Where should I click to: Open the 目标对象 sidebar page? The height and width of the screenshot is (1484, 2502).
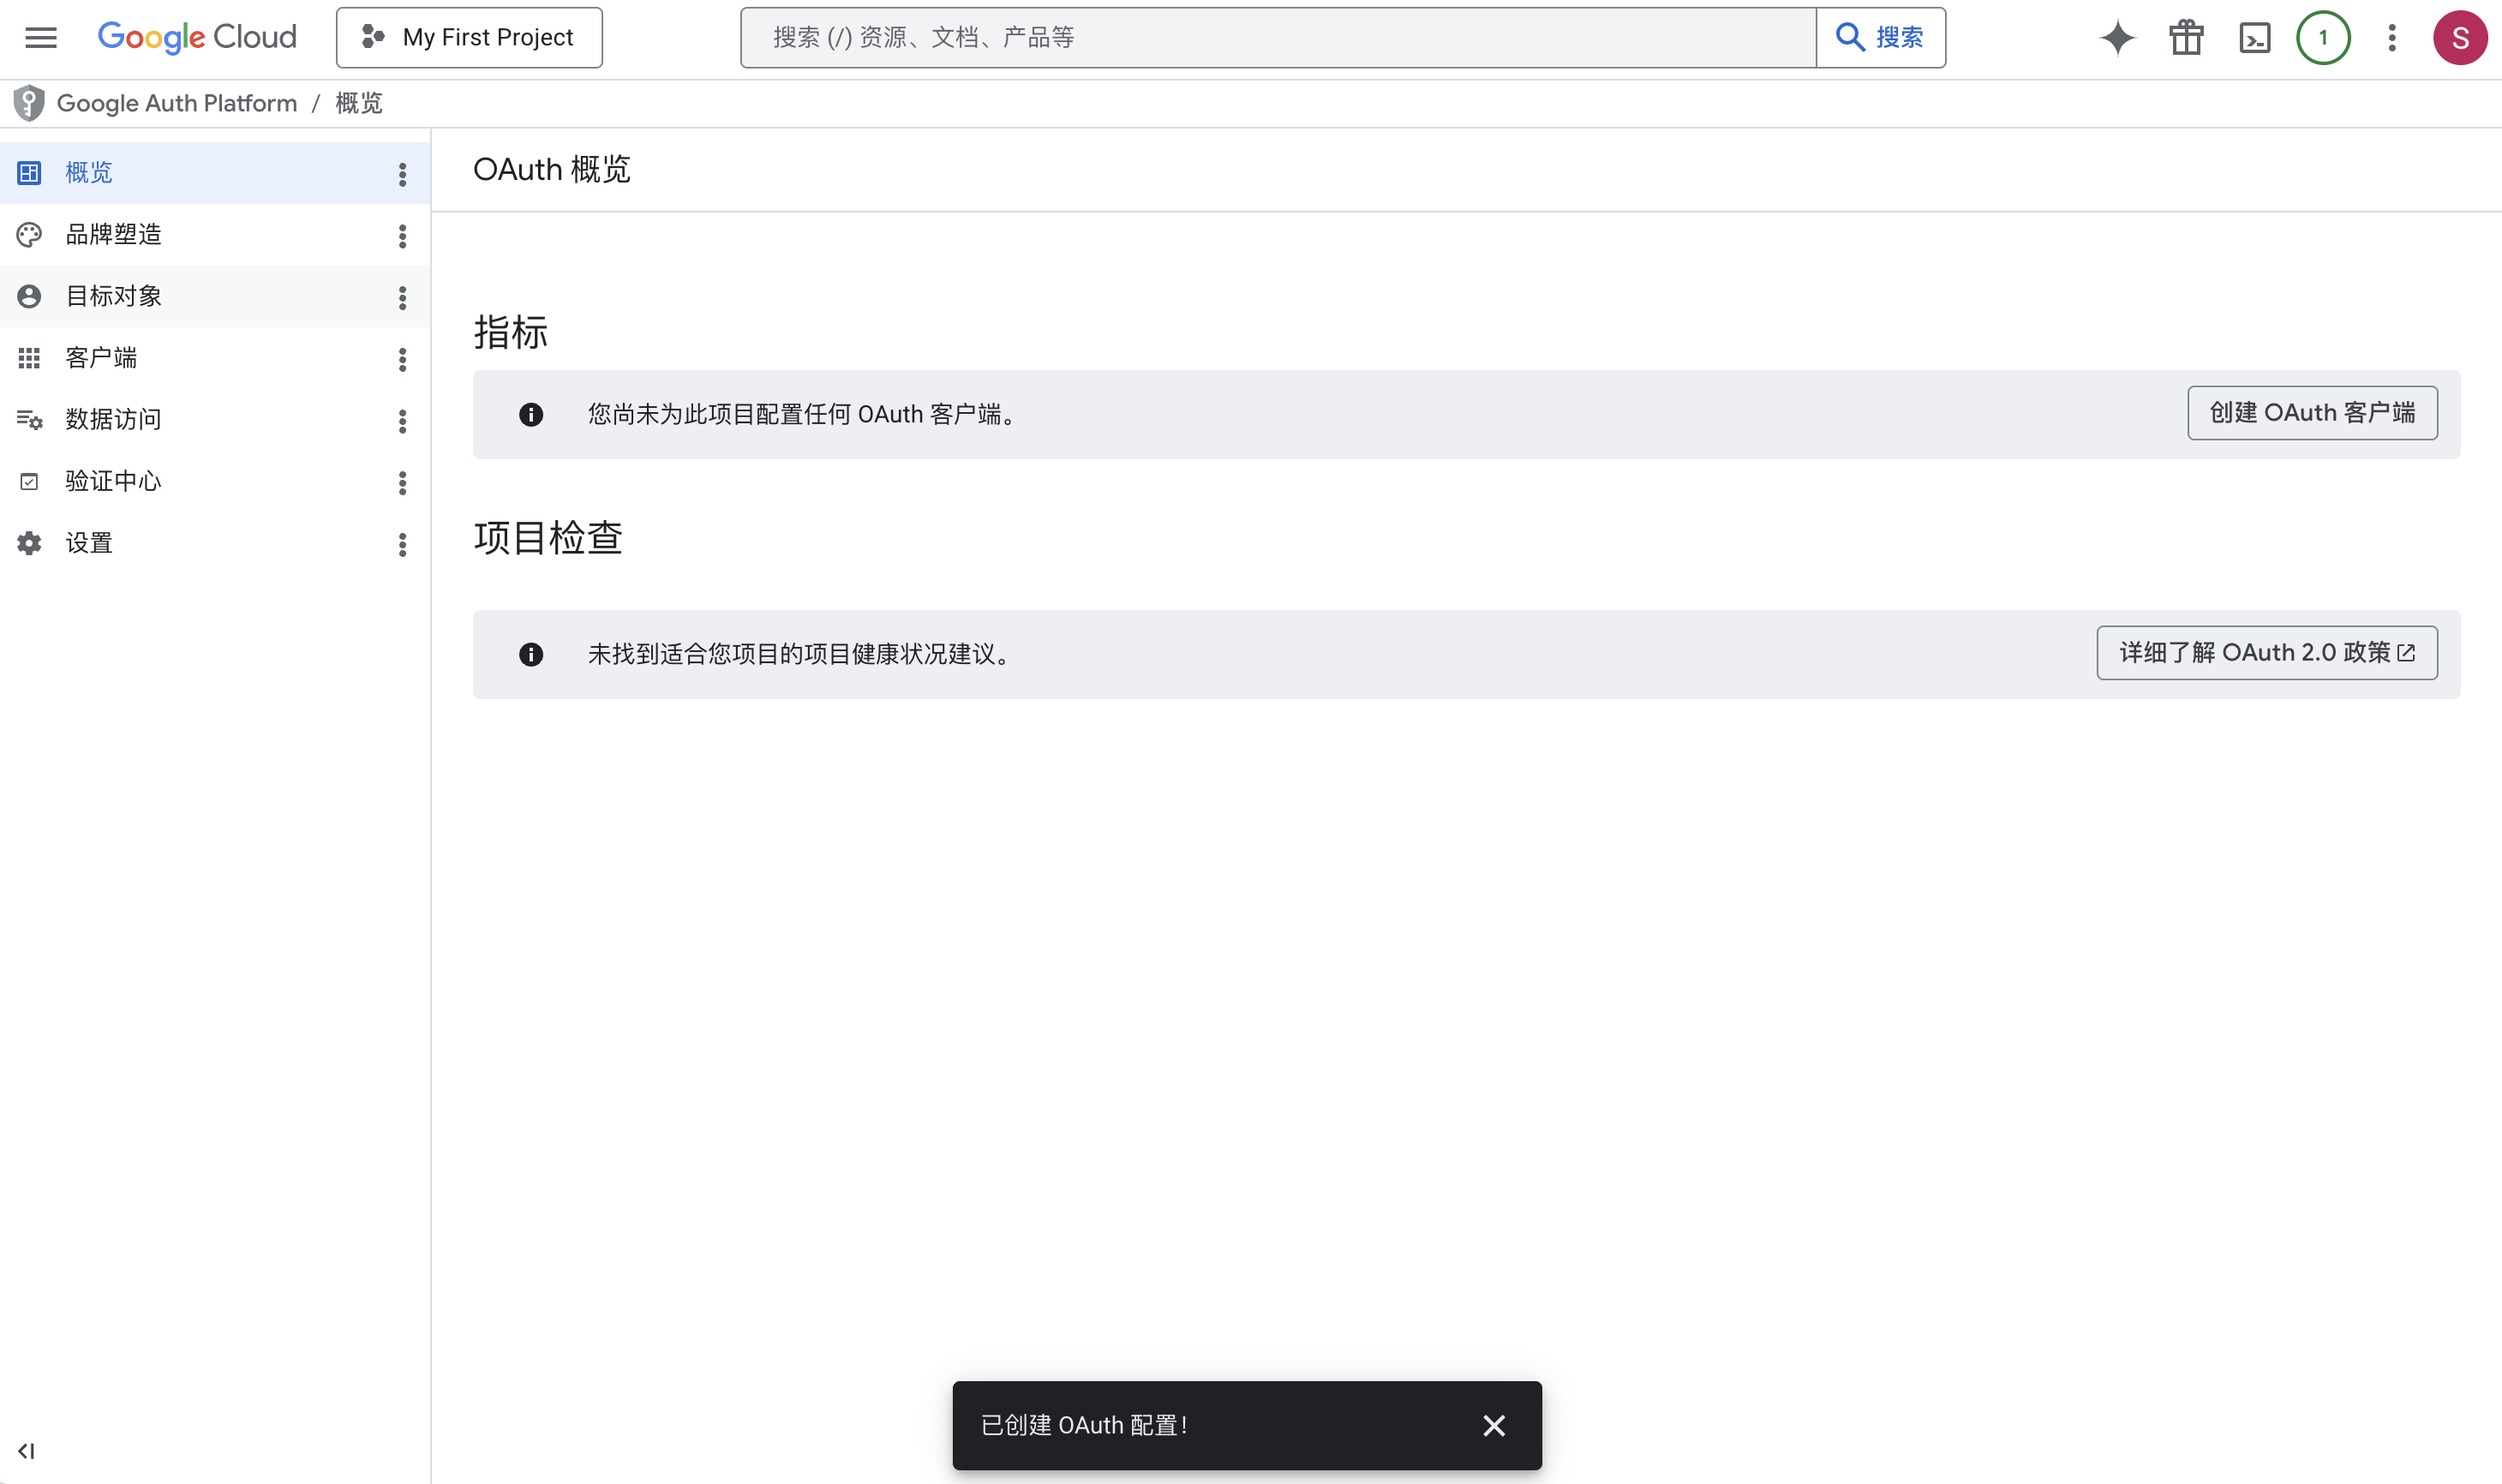(x=215, y=296)
